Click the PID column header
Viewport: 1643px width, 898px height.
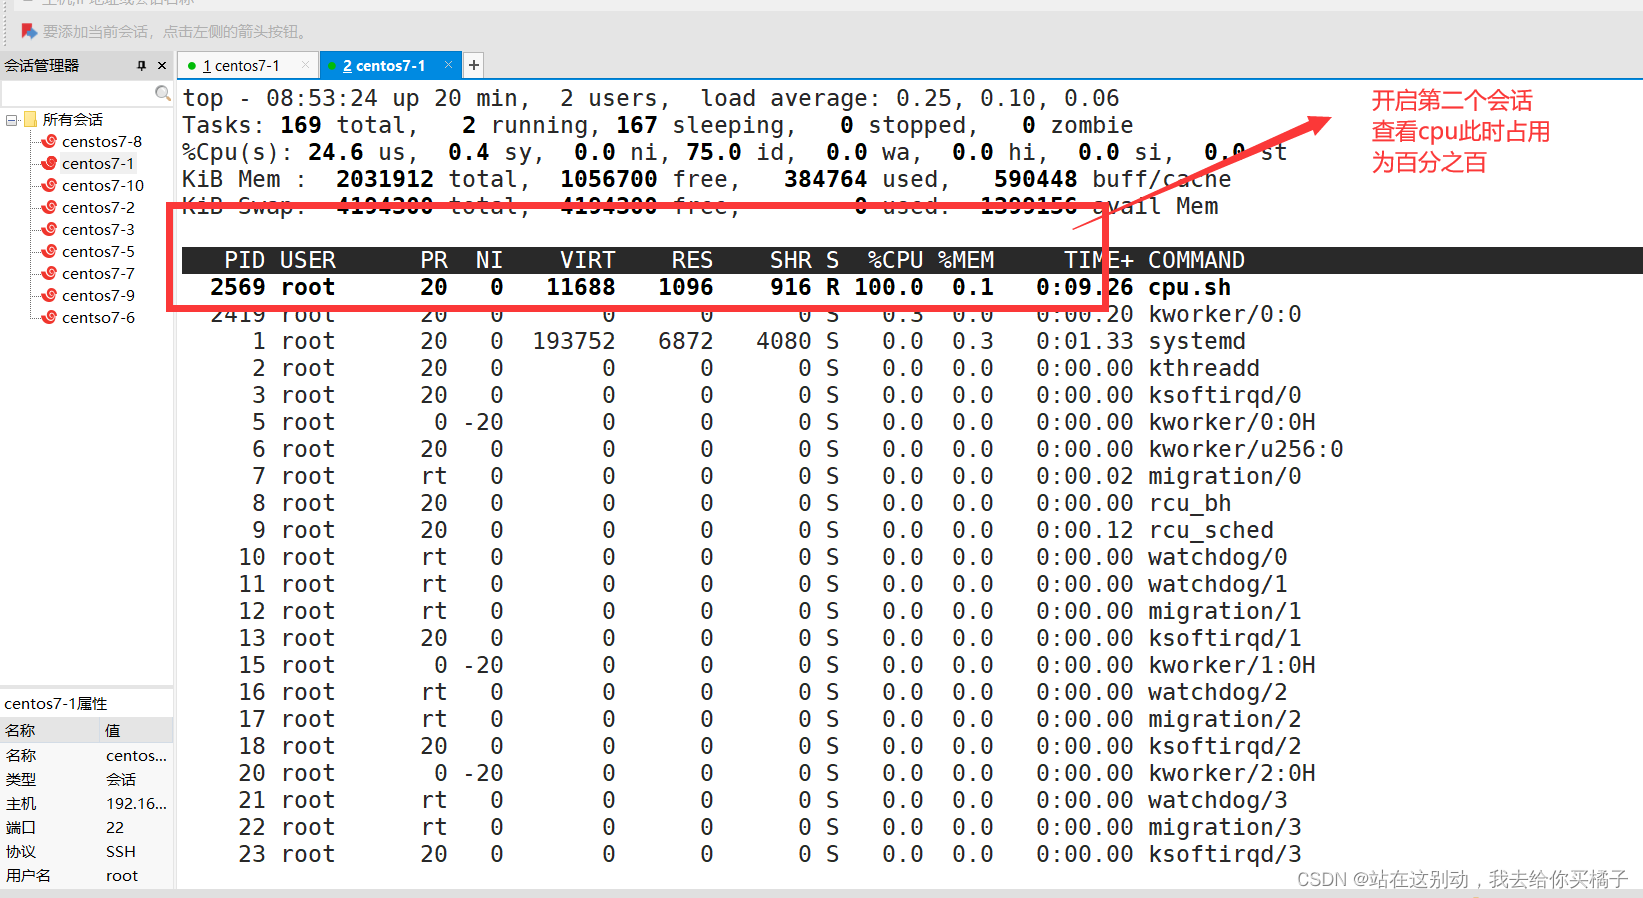click(x=245, y=260)
